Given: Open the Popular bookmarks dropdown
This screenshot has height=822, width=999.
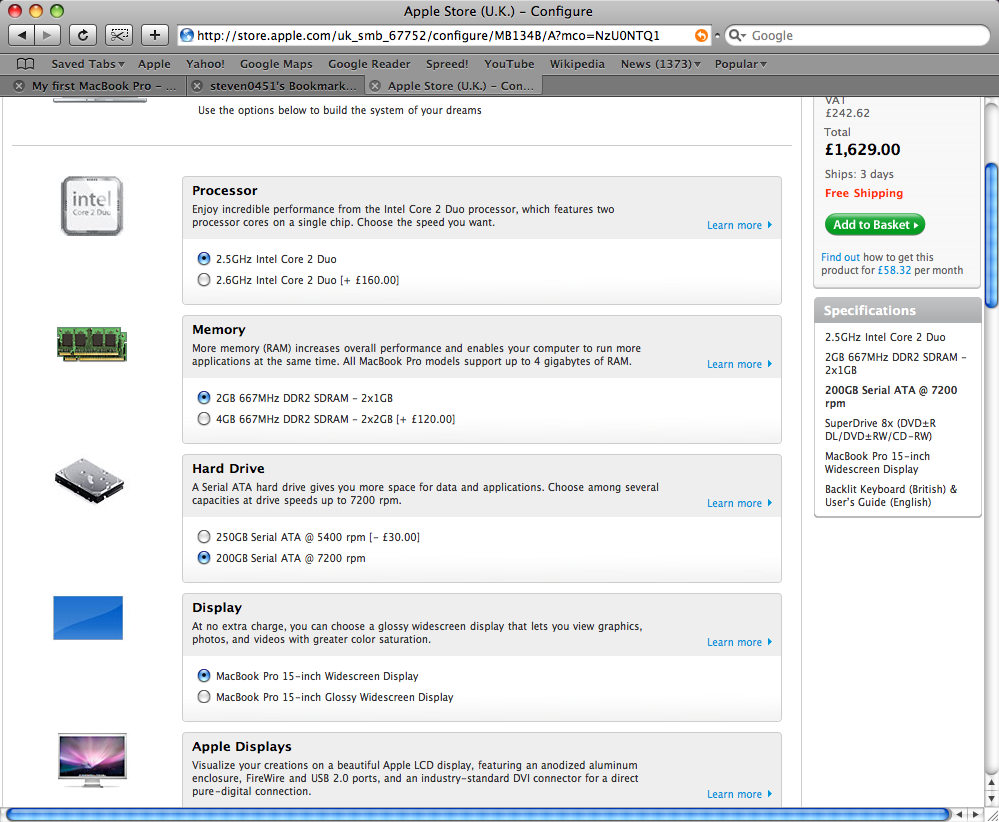Looking at the screenshot, I should (740, 64).
